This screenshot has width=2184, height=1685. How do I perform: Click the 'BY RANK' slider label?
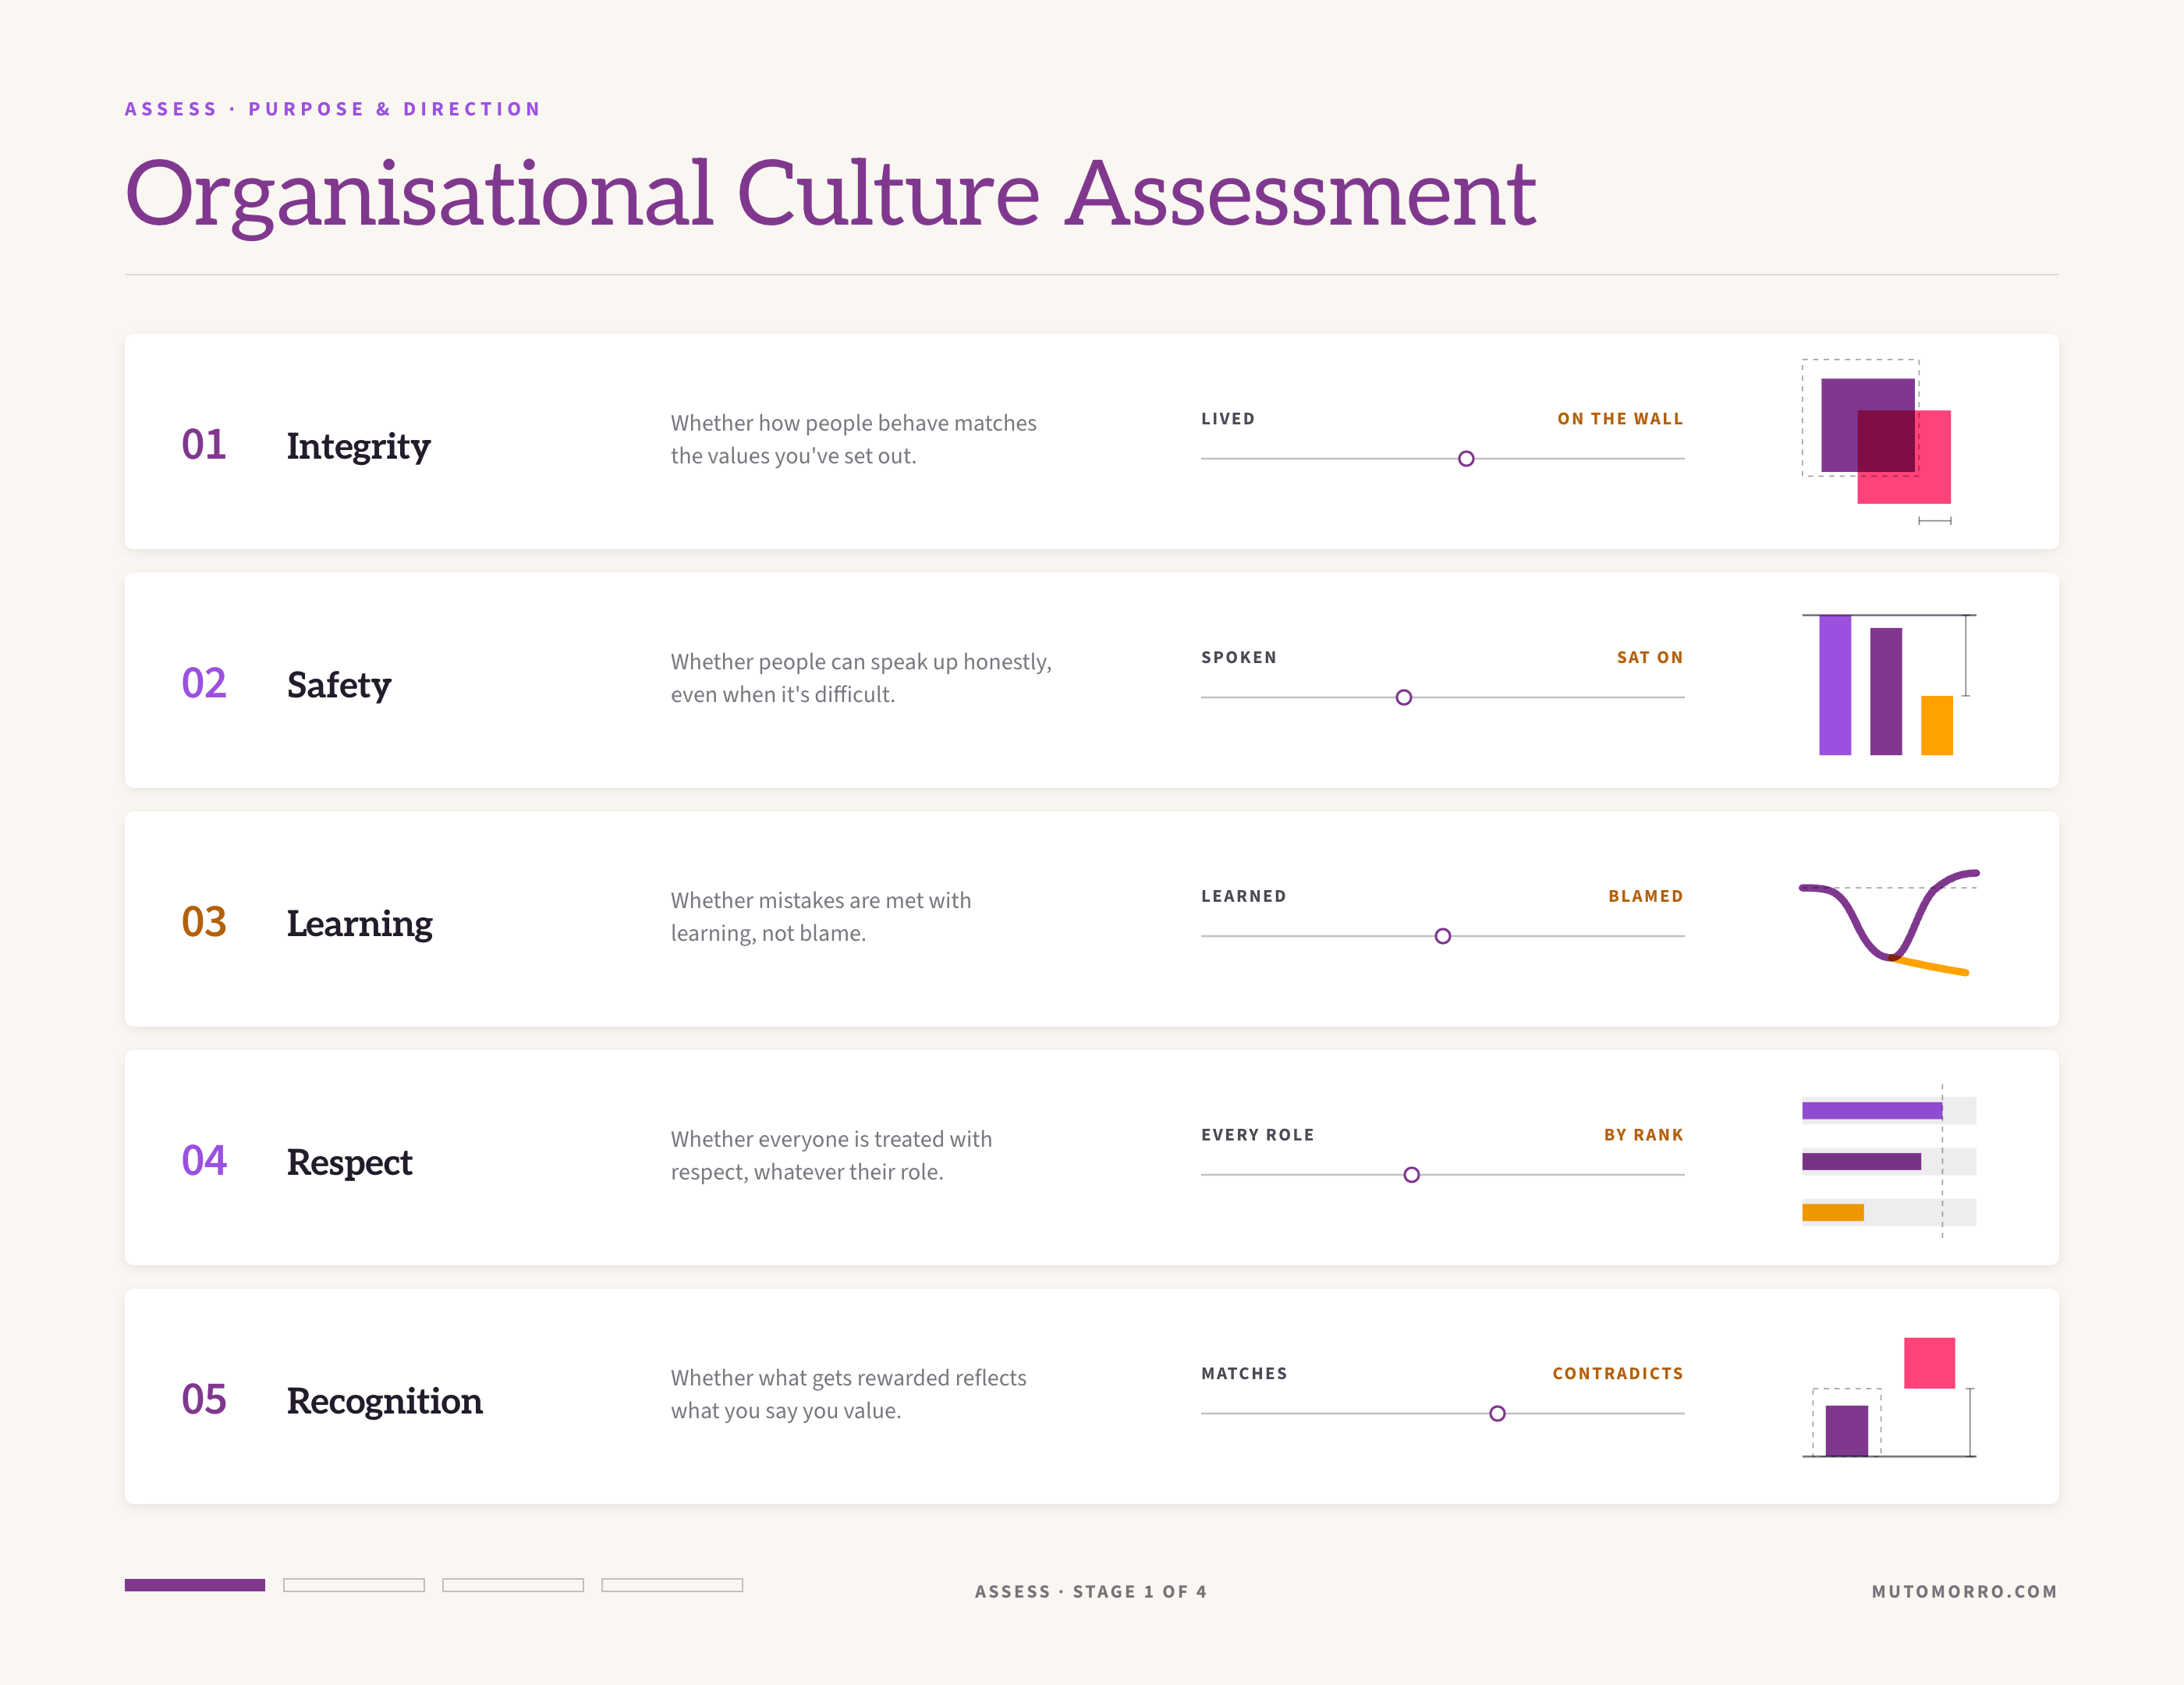coord(1644,1135)
